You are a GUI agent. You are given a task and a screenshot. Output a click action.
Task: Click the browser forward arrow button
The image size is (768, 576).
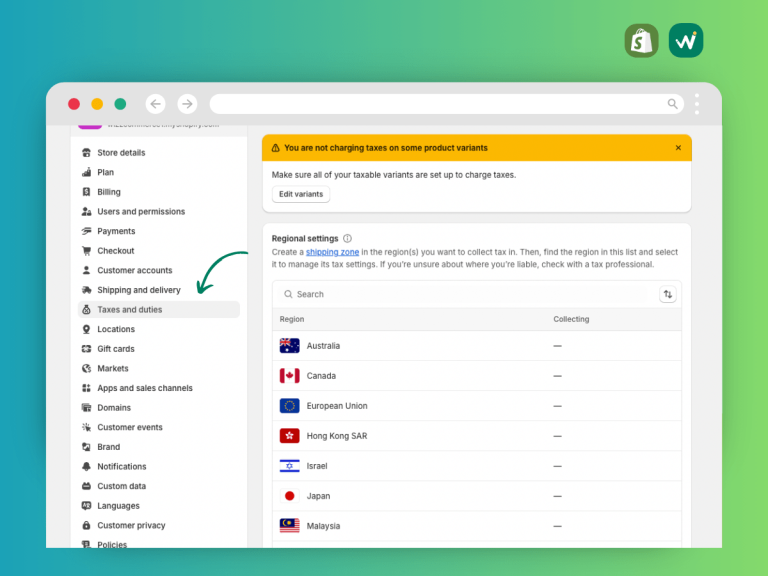(x=187, y=104)
